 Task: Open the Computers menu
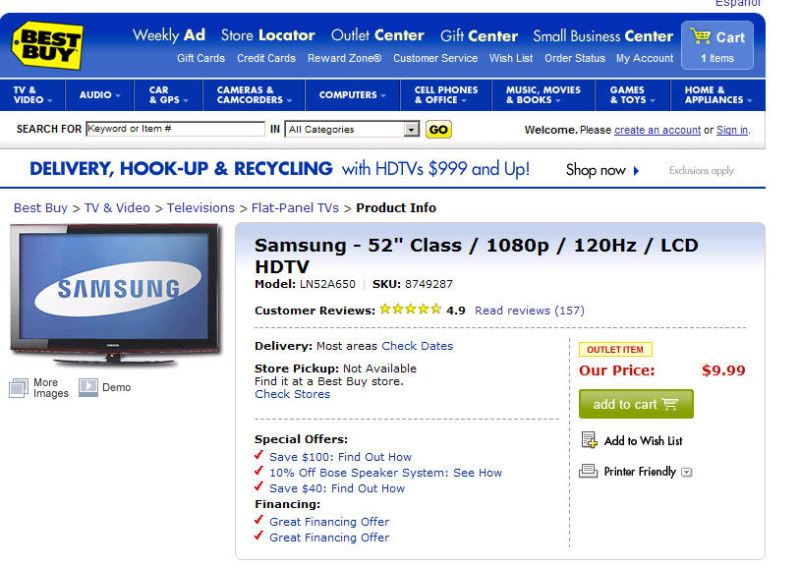click(352, 95)
